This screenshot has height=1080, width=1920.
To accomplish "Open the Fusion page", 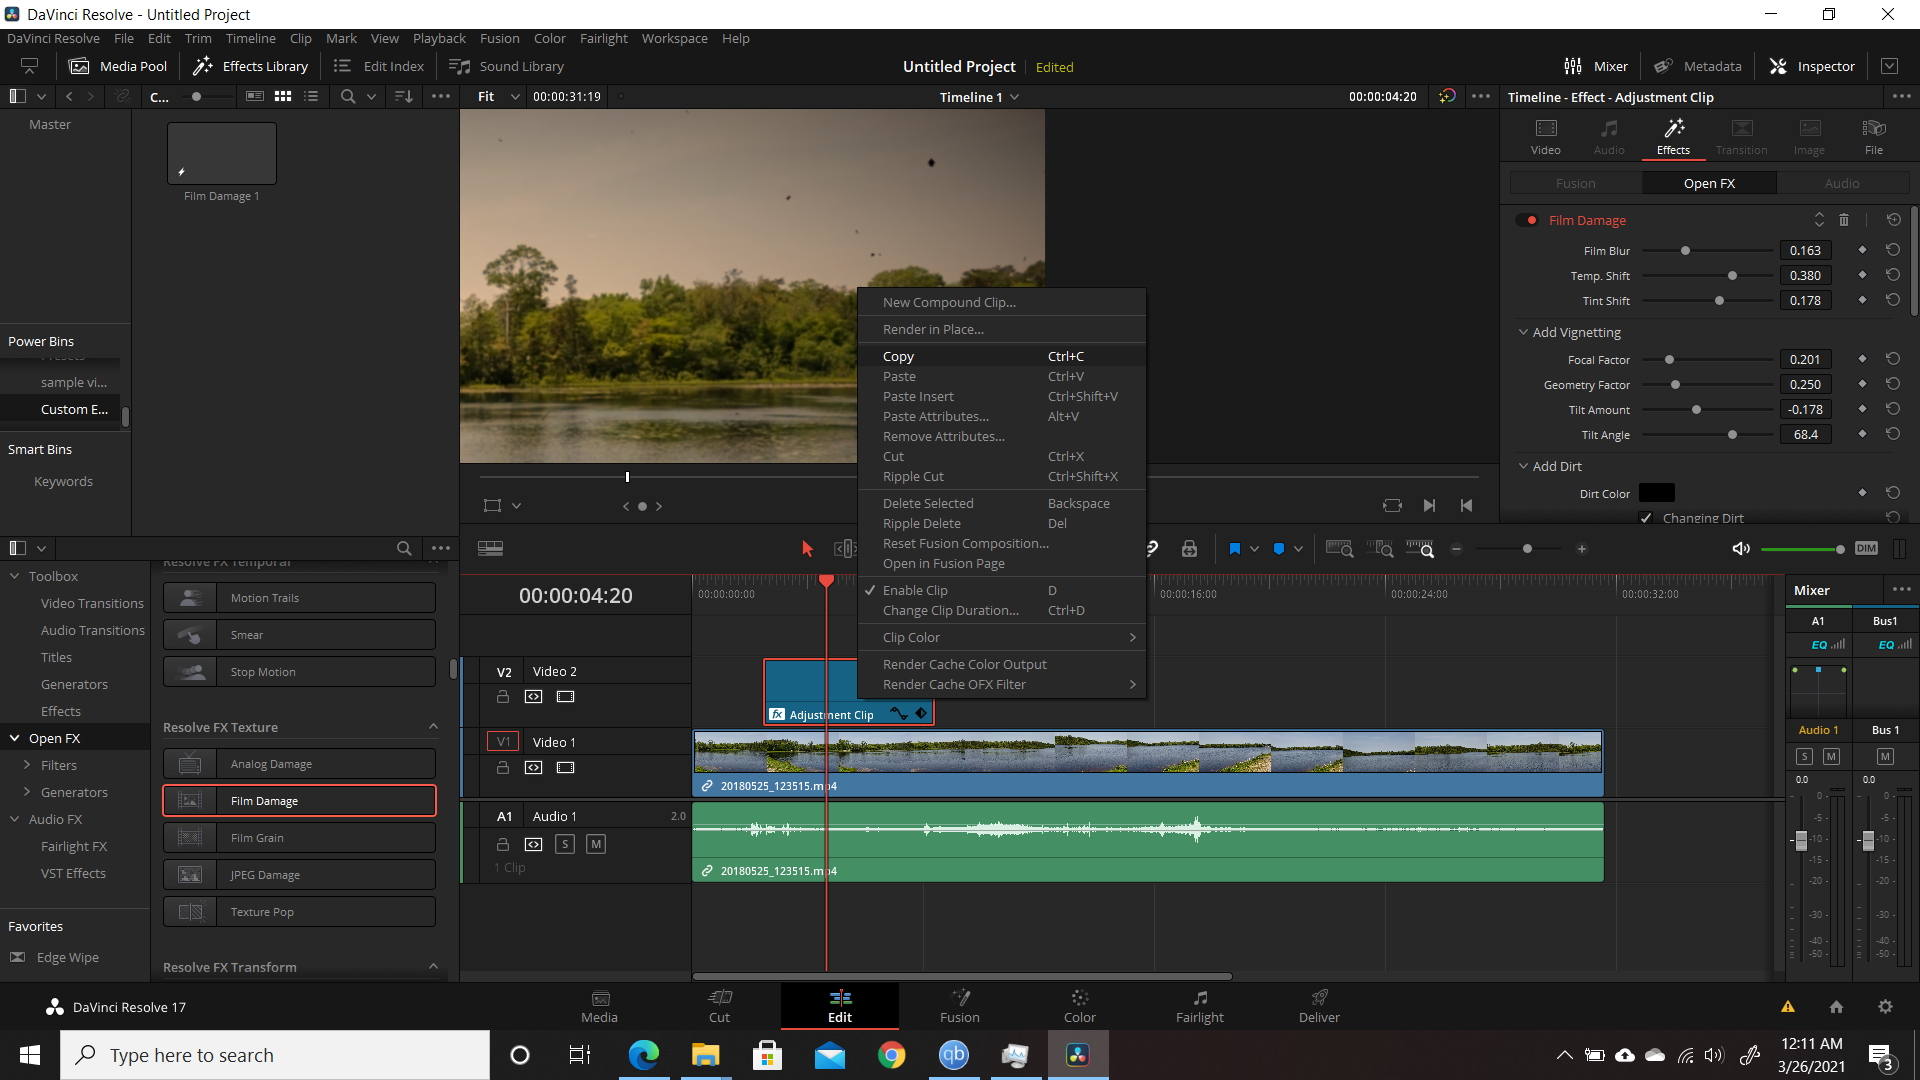I will tap(959, 1006).
